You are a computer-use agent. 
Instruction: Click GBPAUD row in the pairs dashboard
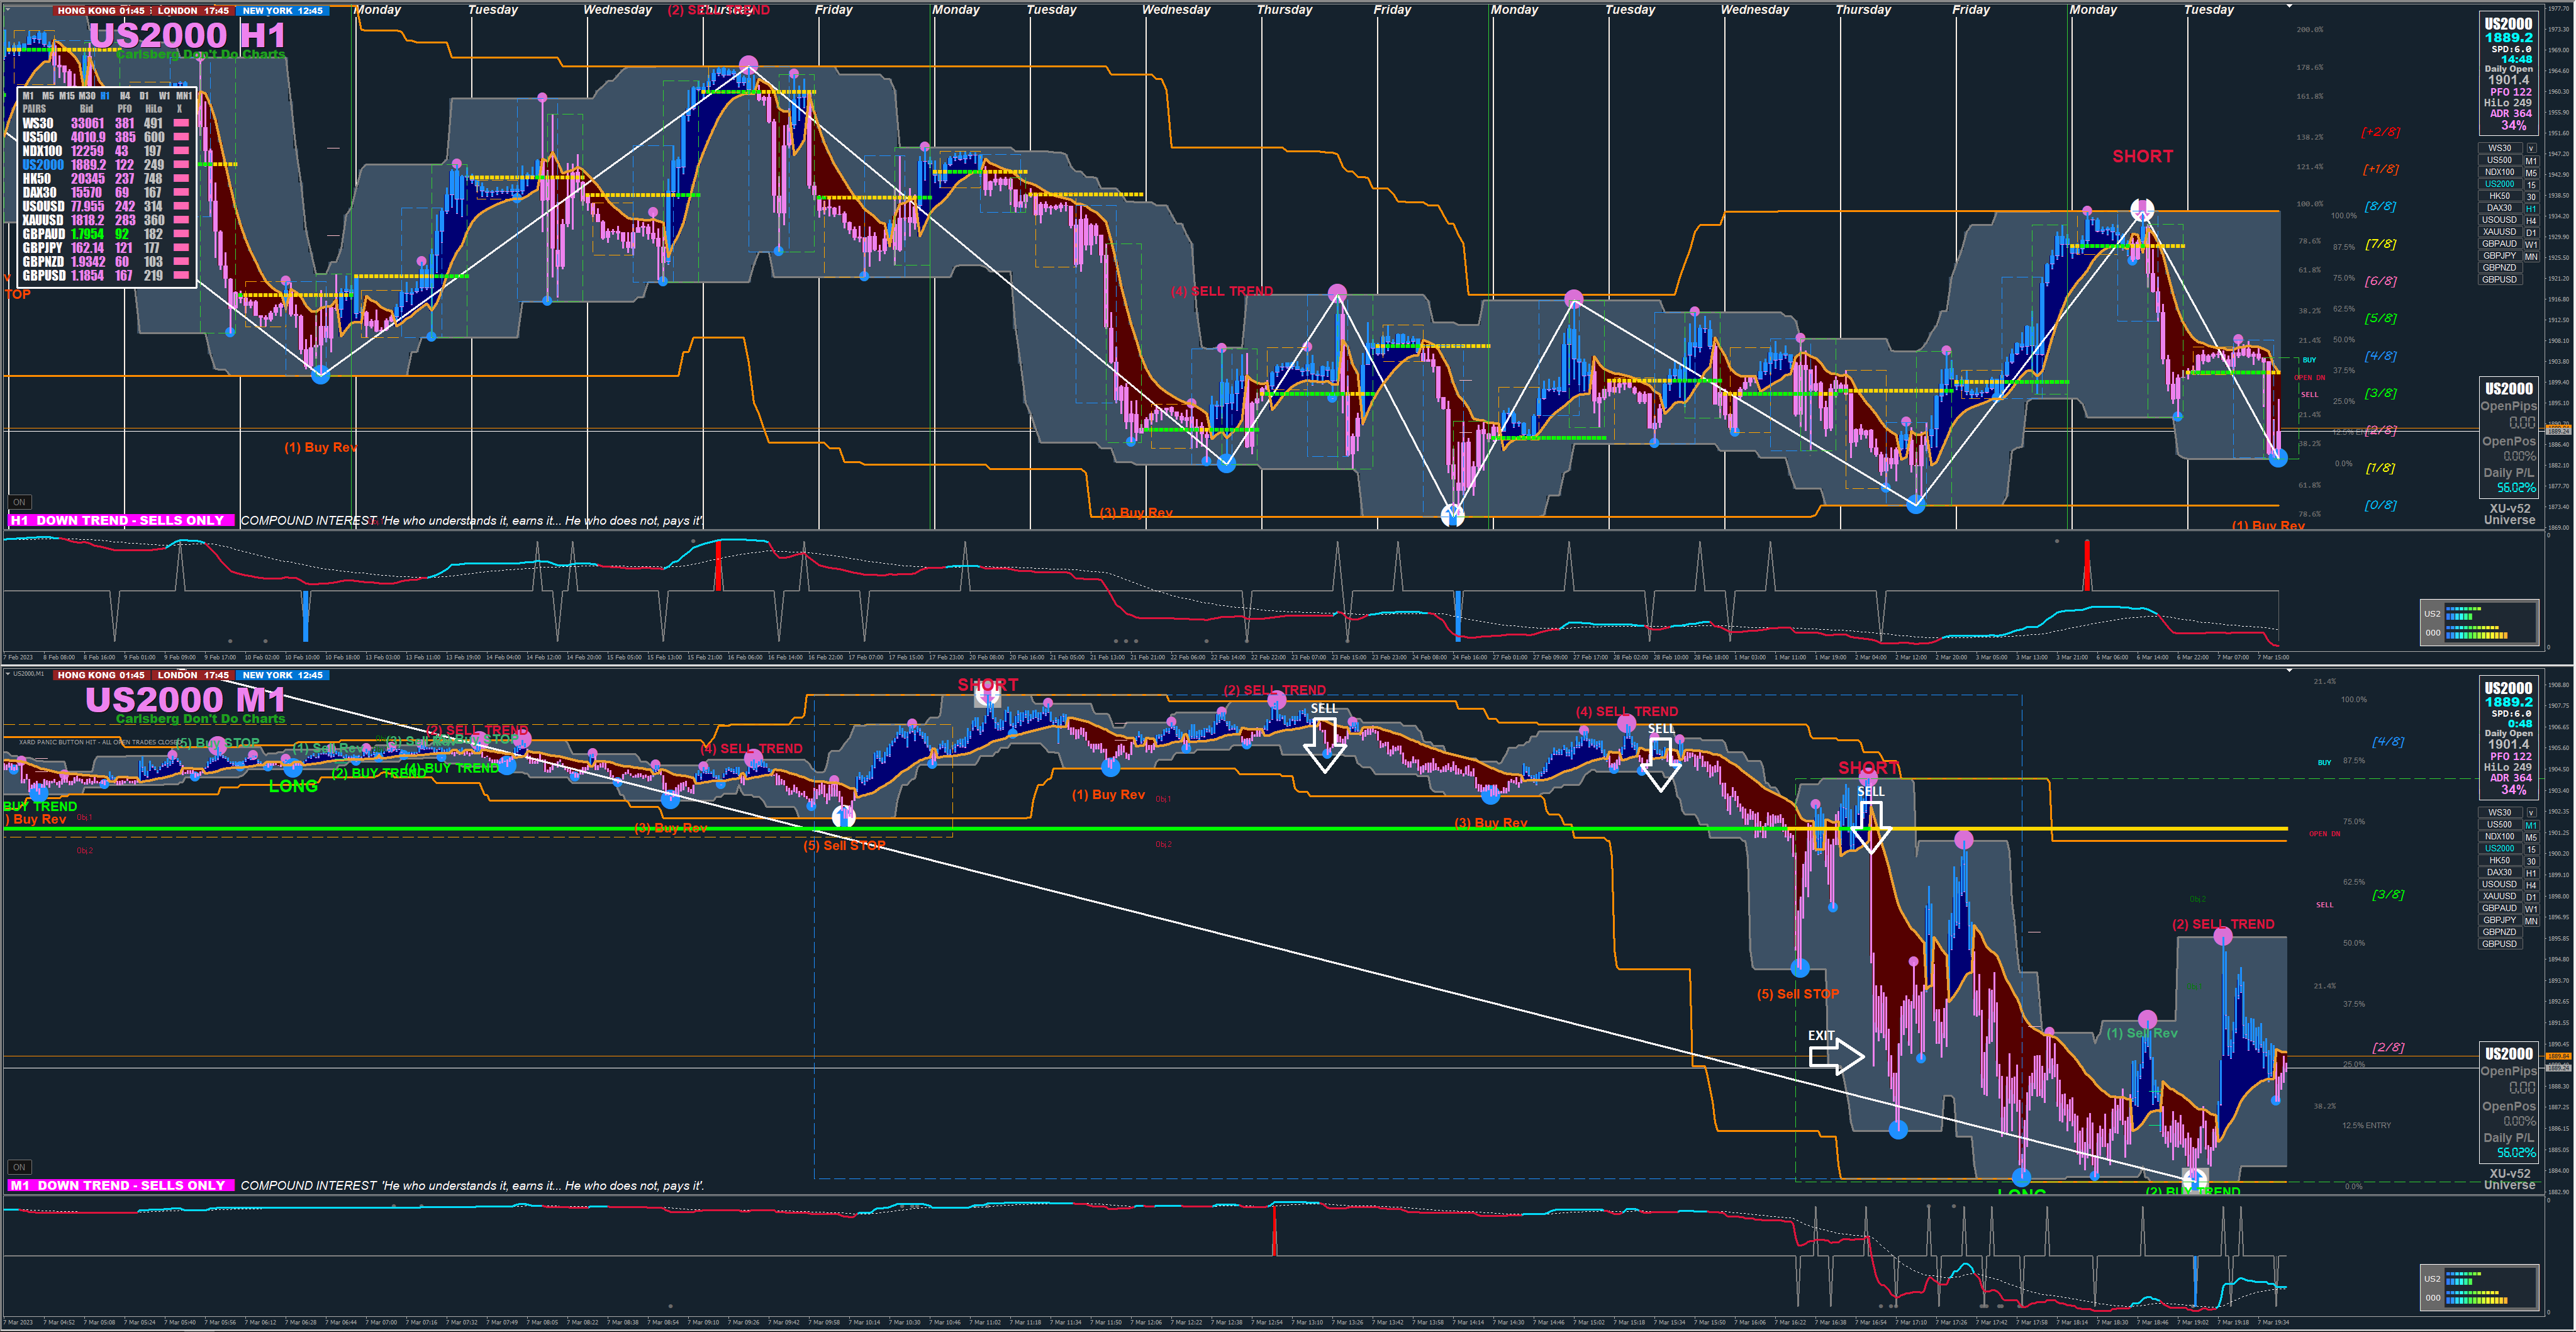pyautogui.click(x=44, y=234)
